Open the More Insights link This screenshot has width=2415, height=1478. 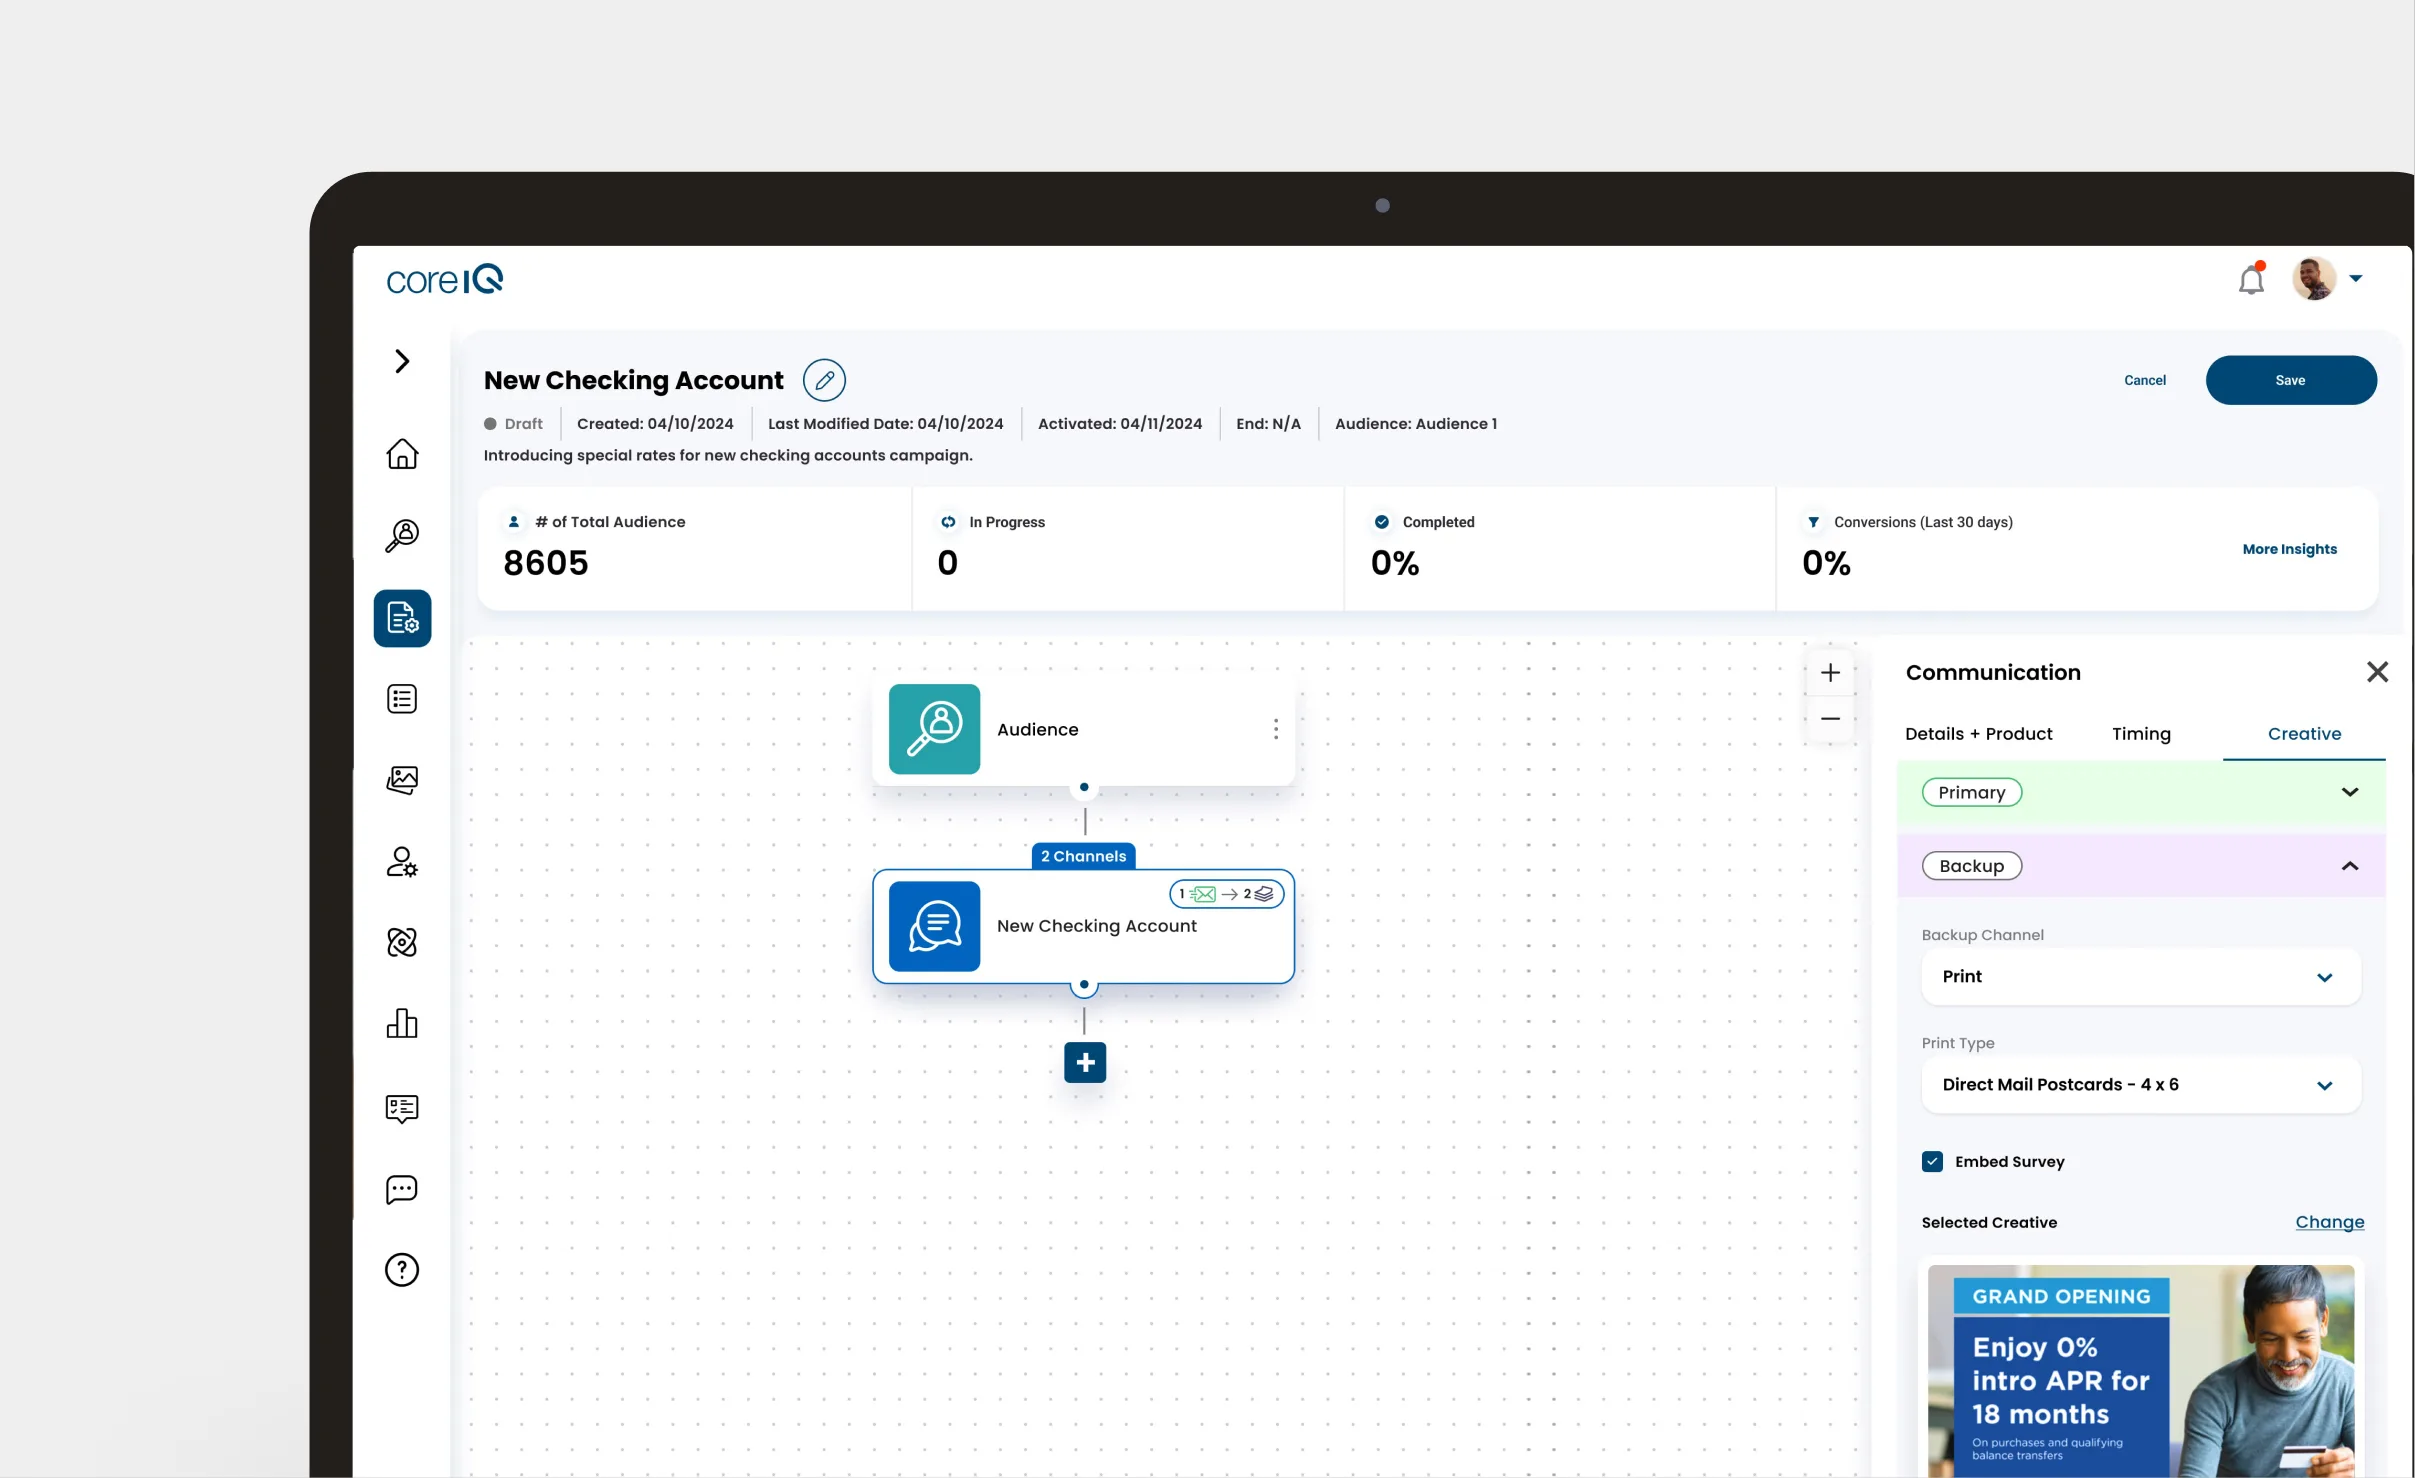[x=2289, y=549]
